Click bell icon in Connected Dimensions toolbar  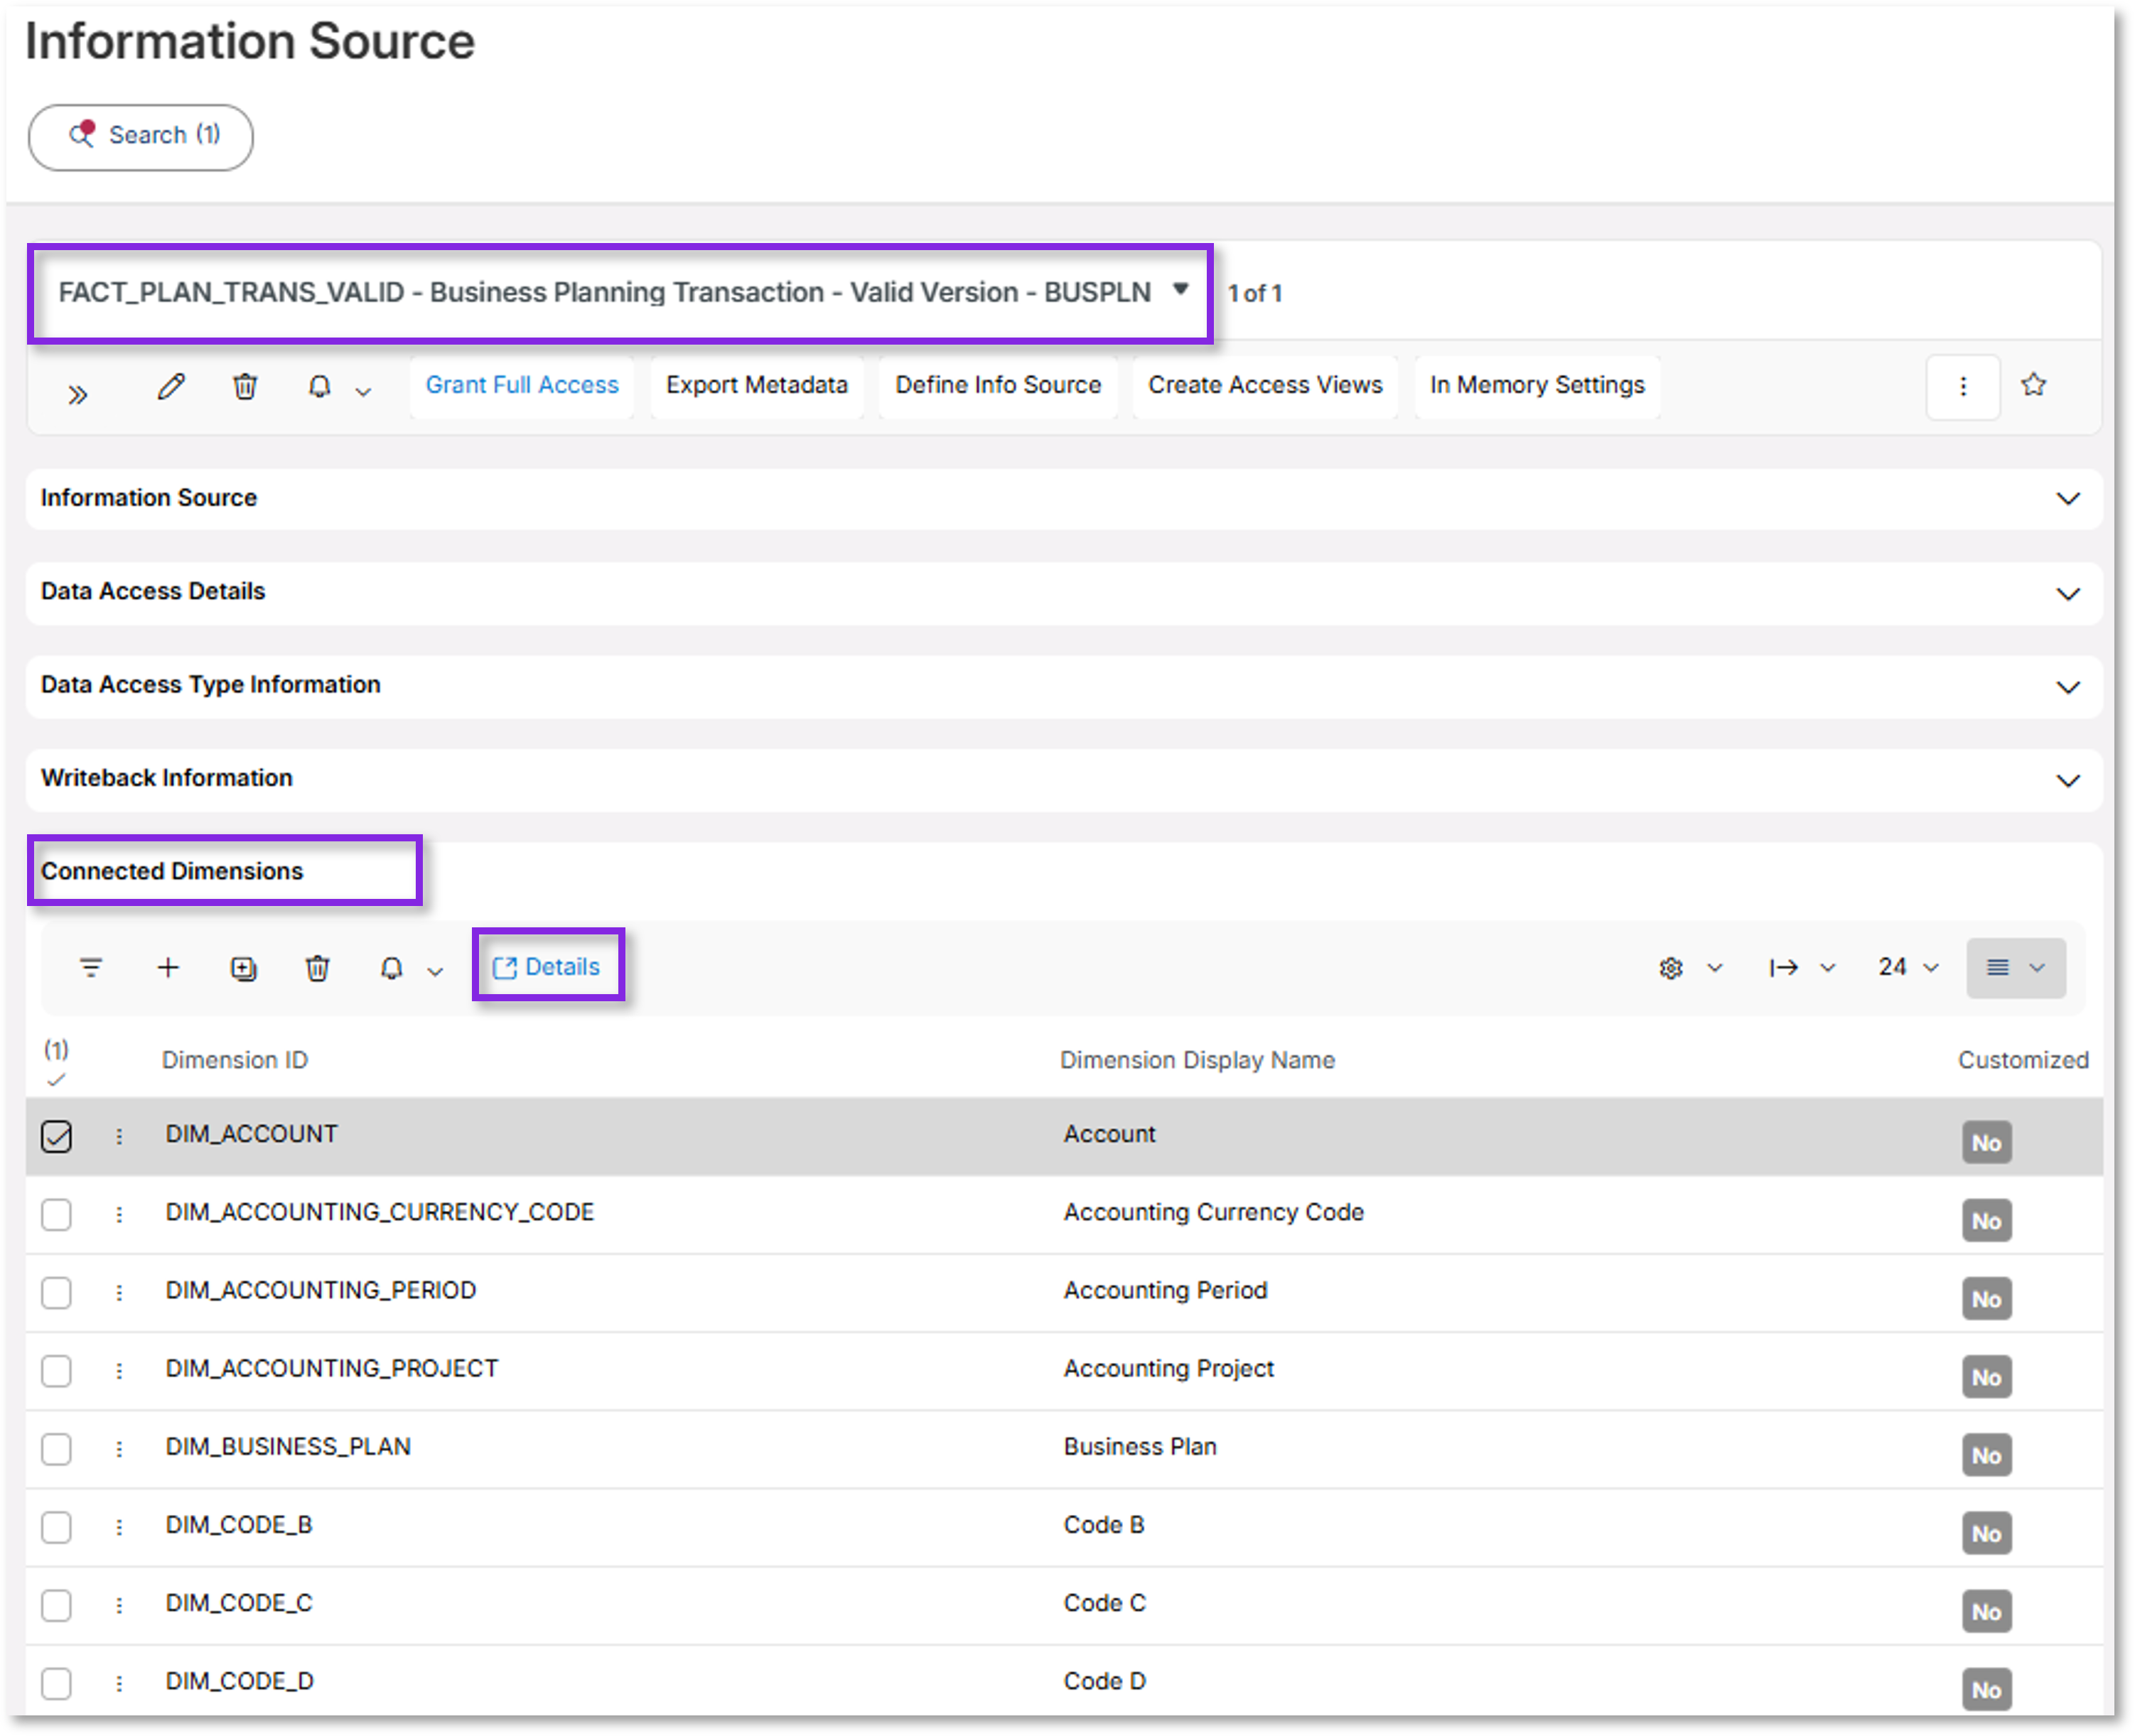(392, 968)
